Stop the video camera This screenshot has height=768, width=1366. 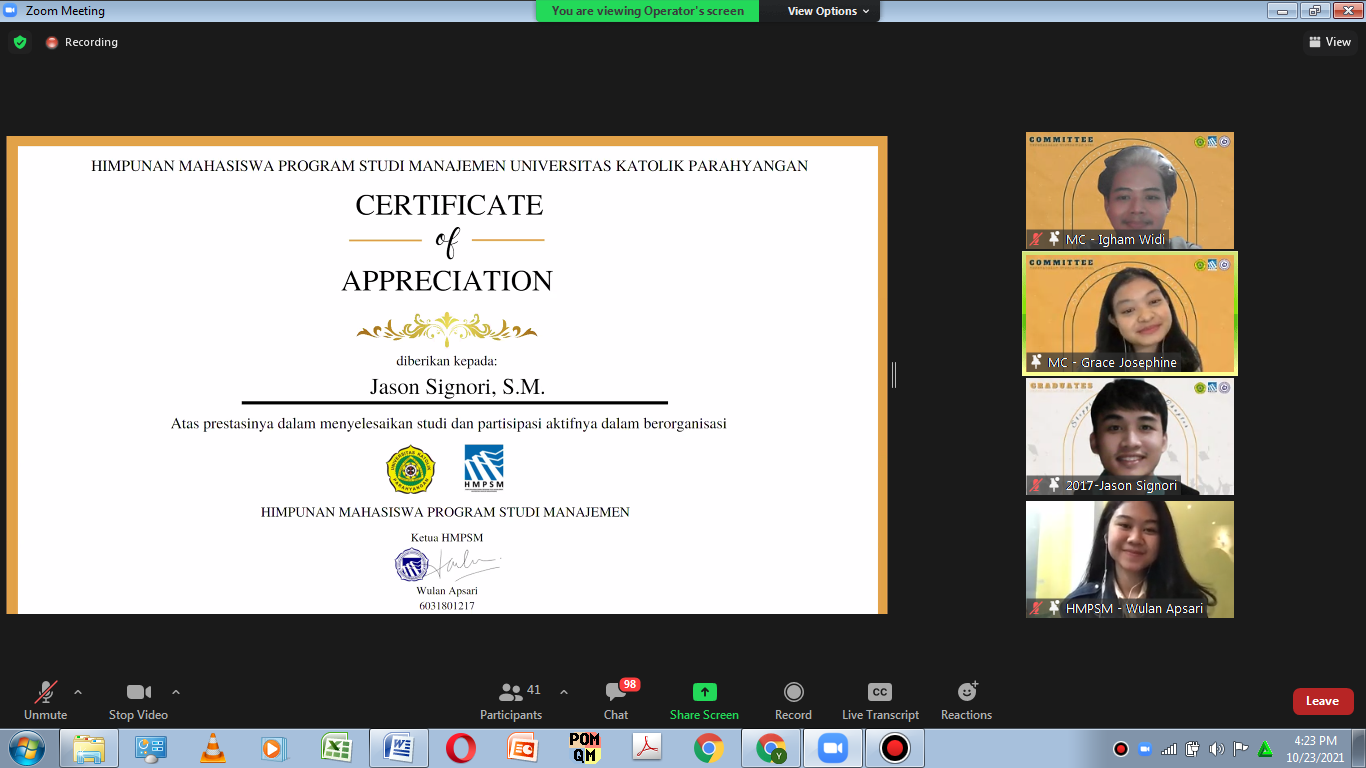click(138, 699)
